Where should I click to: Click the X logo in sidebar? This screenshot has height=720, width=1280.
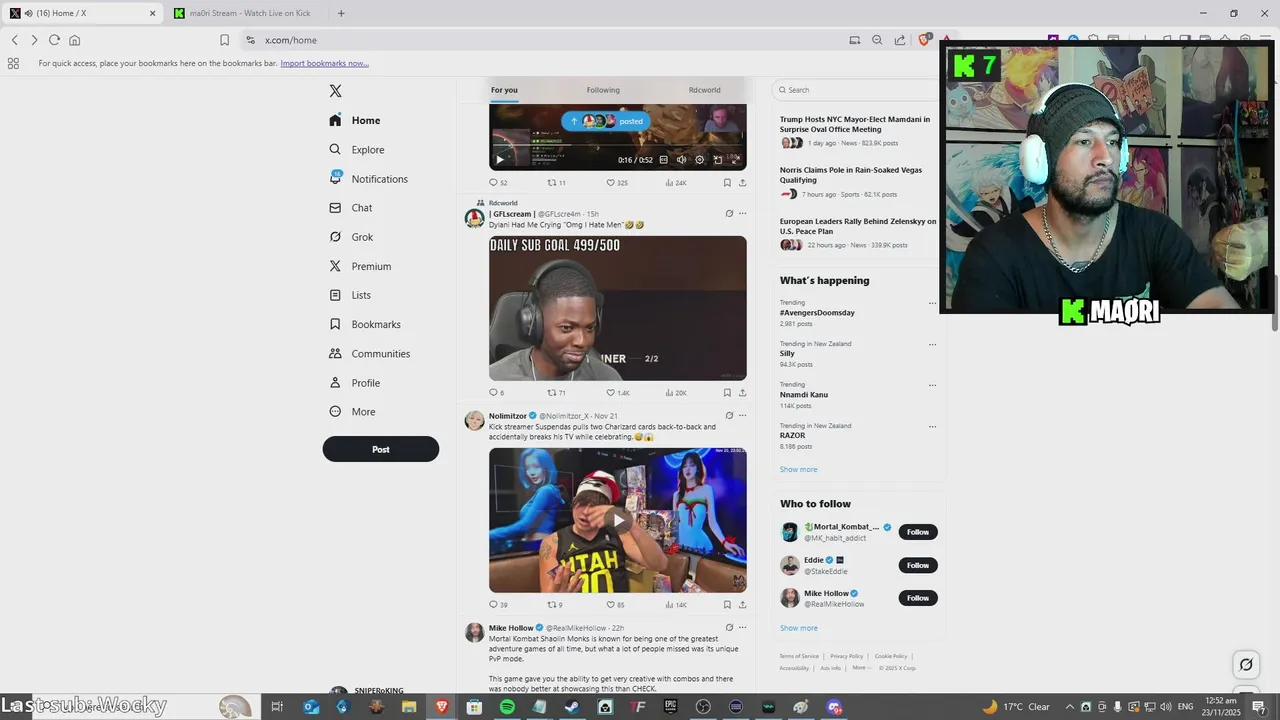[x=336, y=91]
